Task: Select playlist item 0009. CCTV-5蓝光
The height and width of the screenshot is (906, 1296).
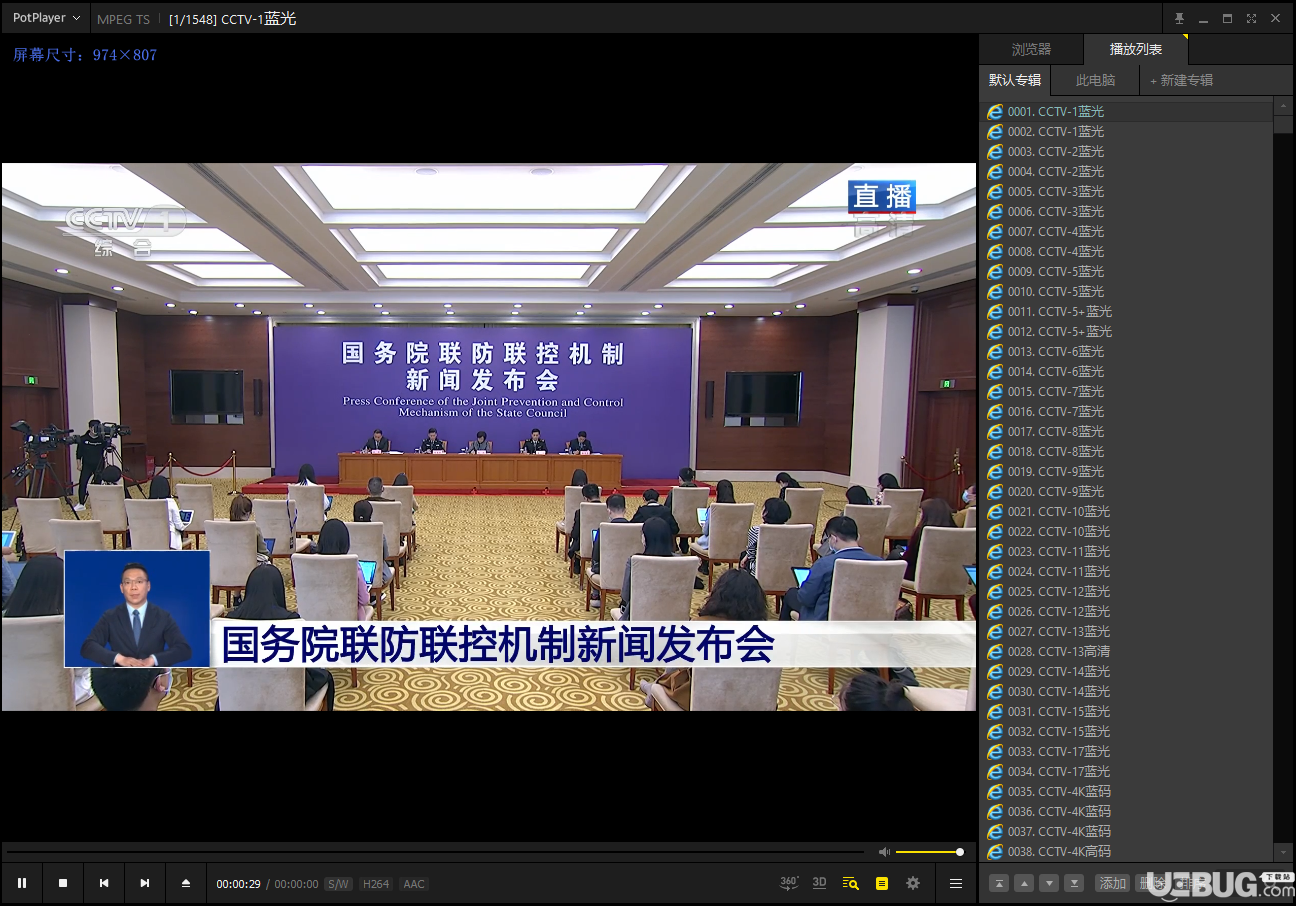Action: [x=1126, y=272]
